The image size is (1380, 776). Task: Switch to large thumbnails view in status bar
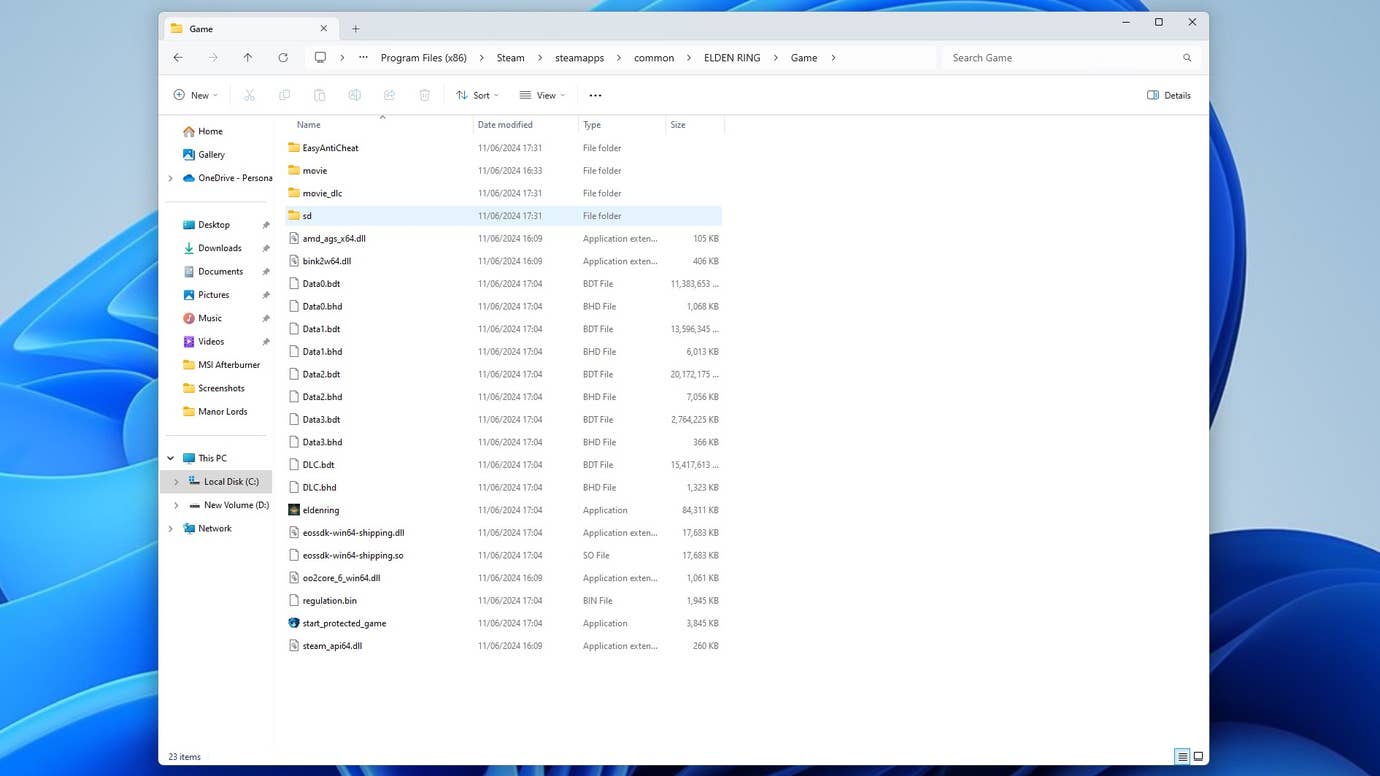click(x=1198, y=756)
